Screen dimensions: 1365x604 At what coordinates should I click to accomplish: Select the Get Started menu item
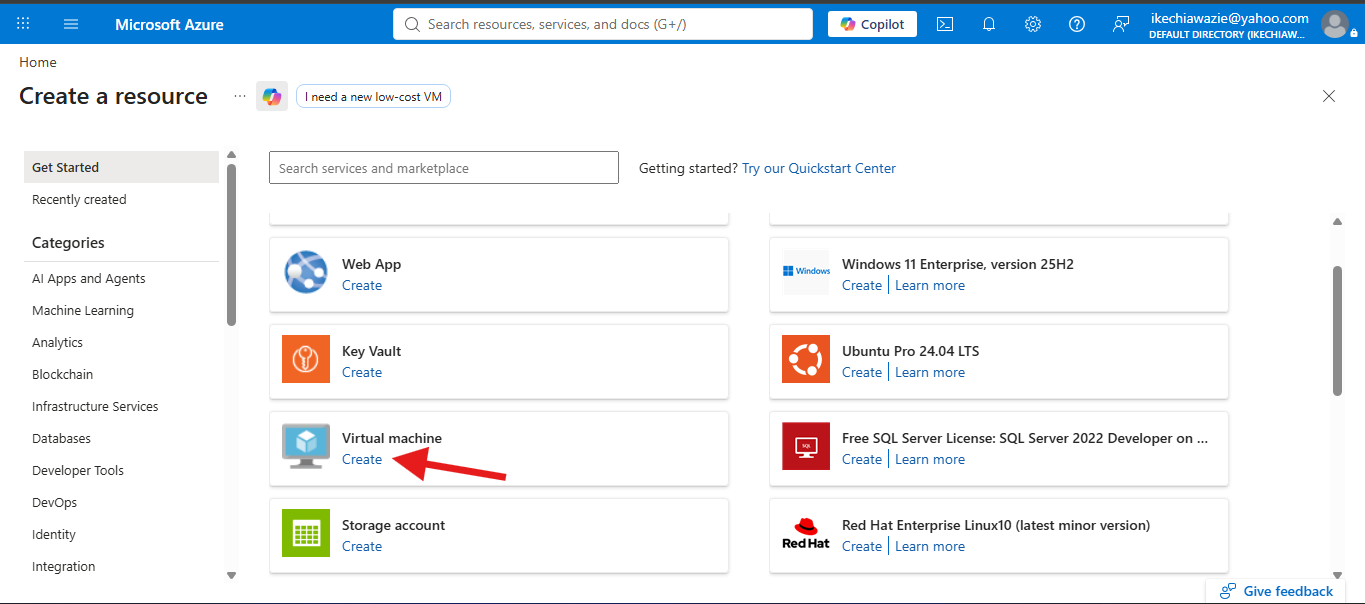[121, 167]
